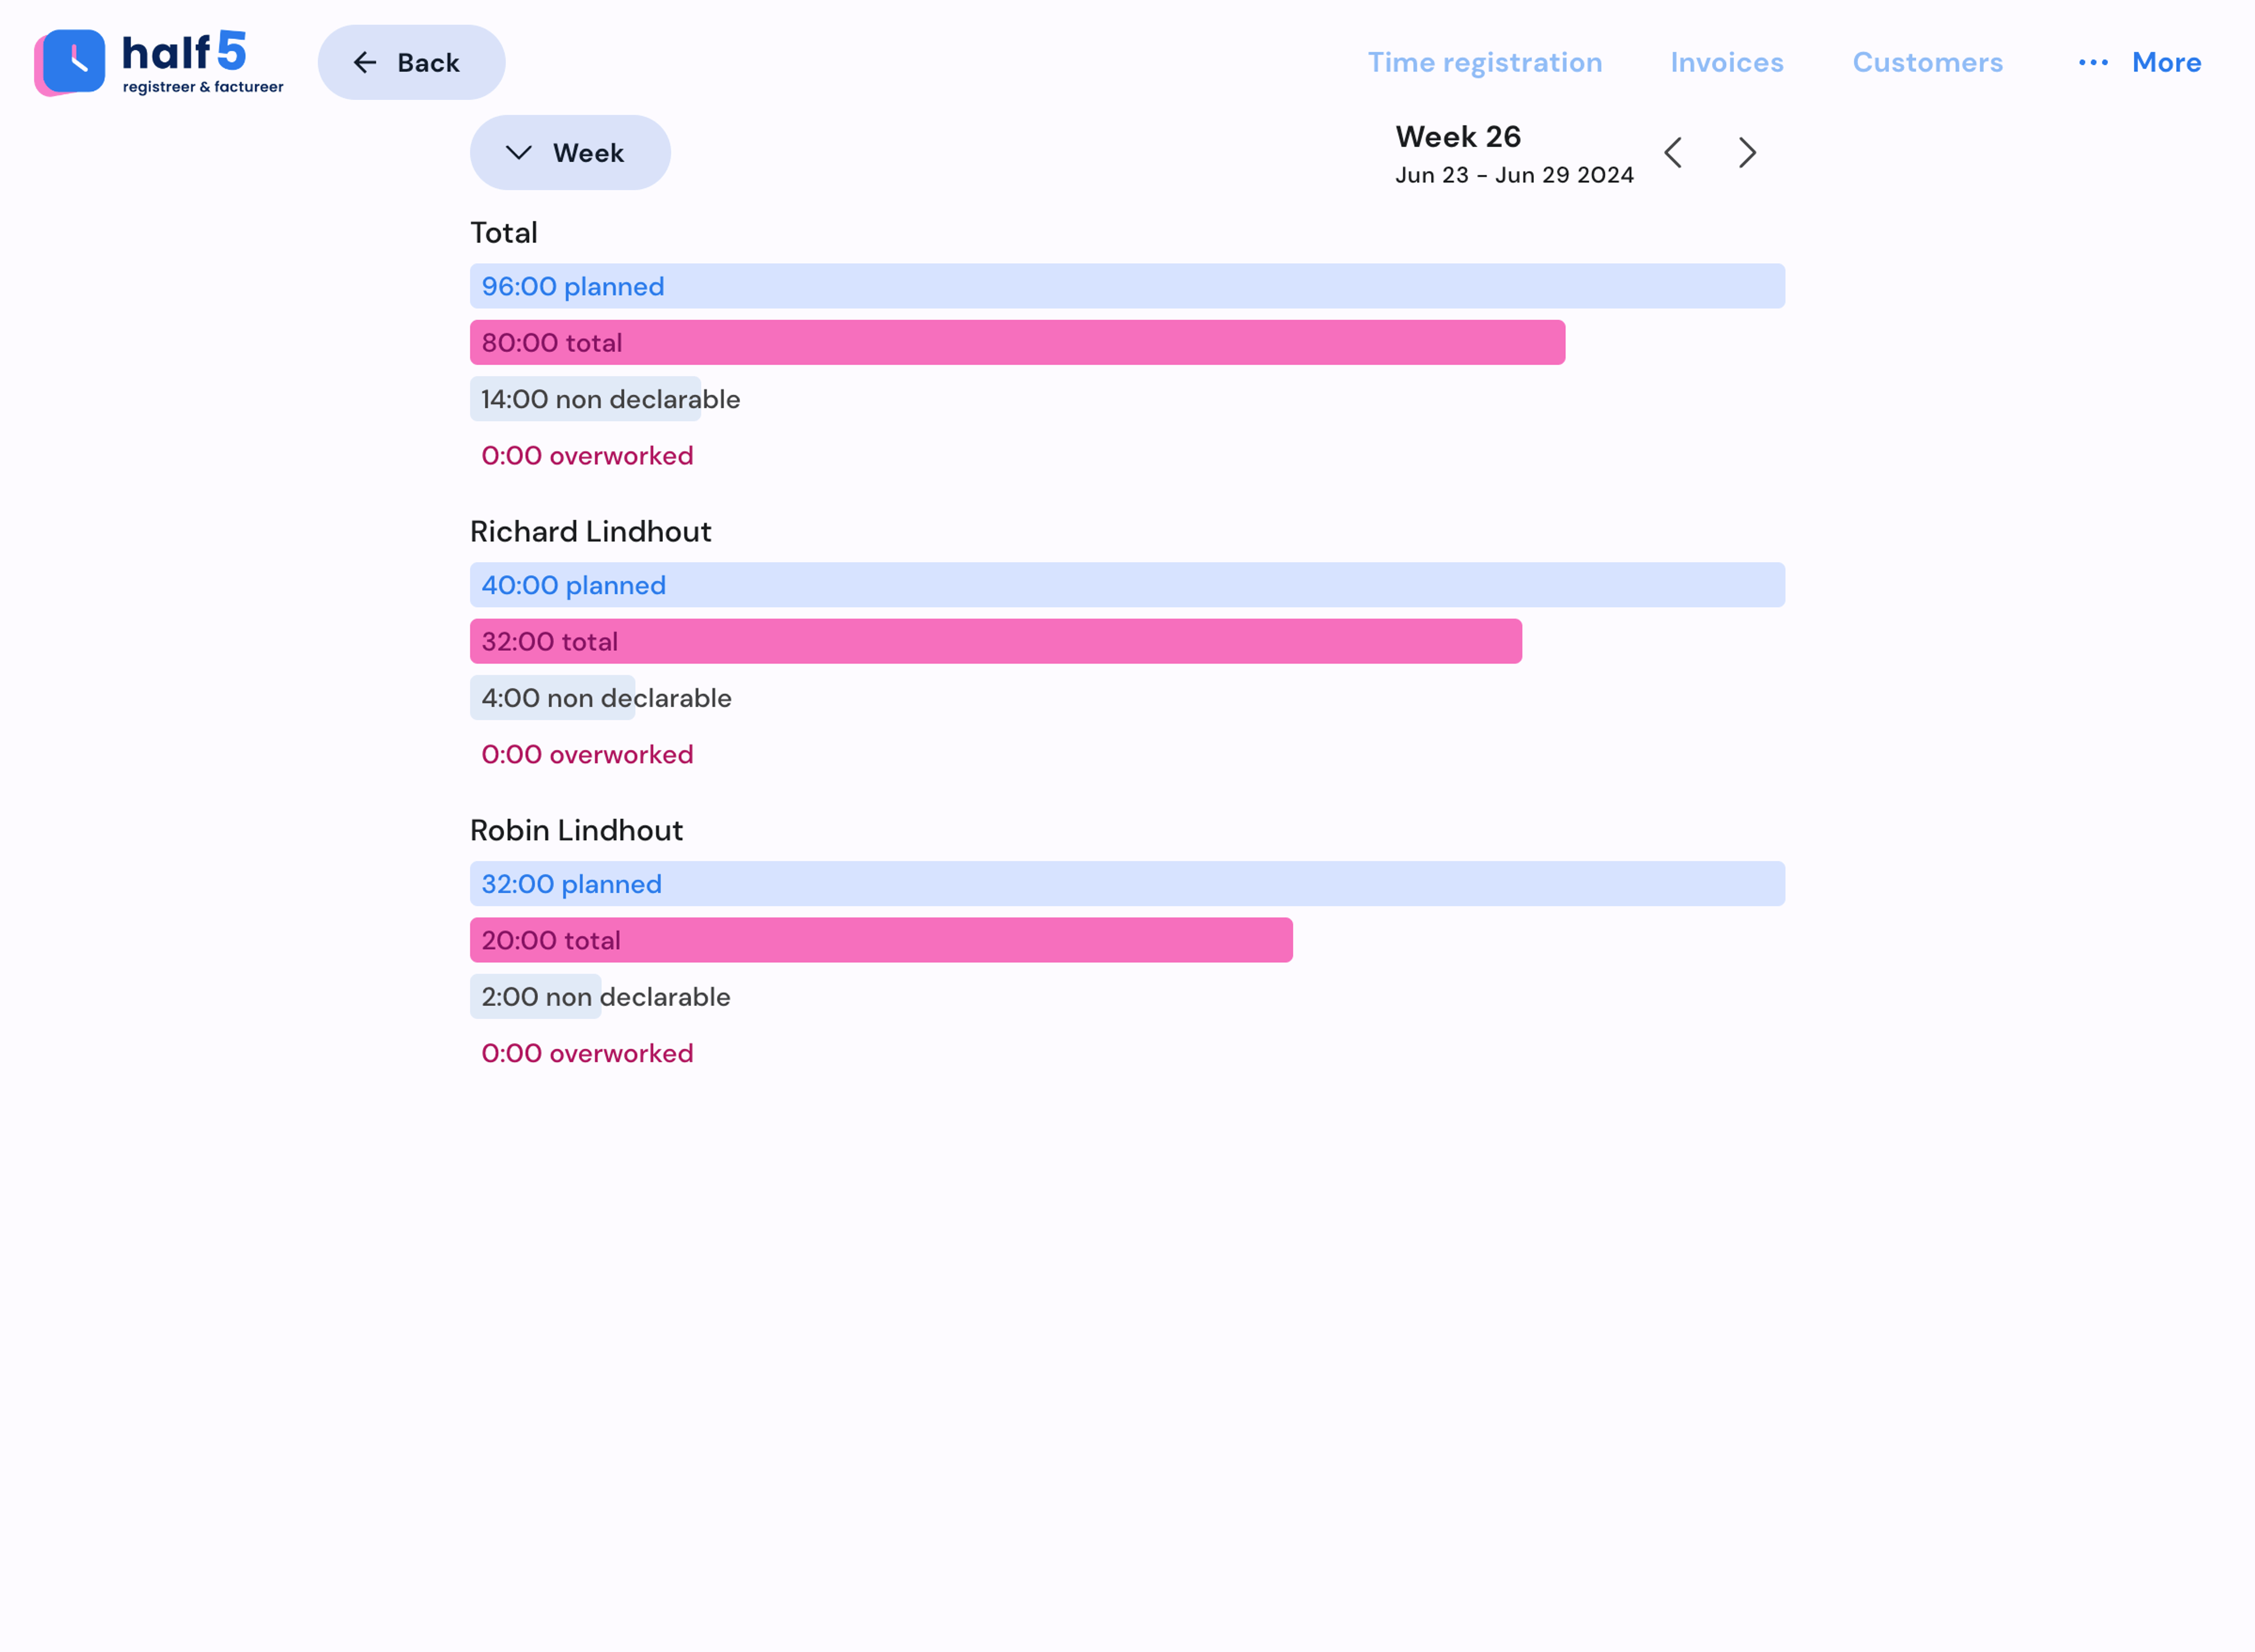Navigate to Customers page
Screen dimensions: 2255x1652
(x=1927, y=63)
